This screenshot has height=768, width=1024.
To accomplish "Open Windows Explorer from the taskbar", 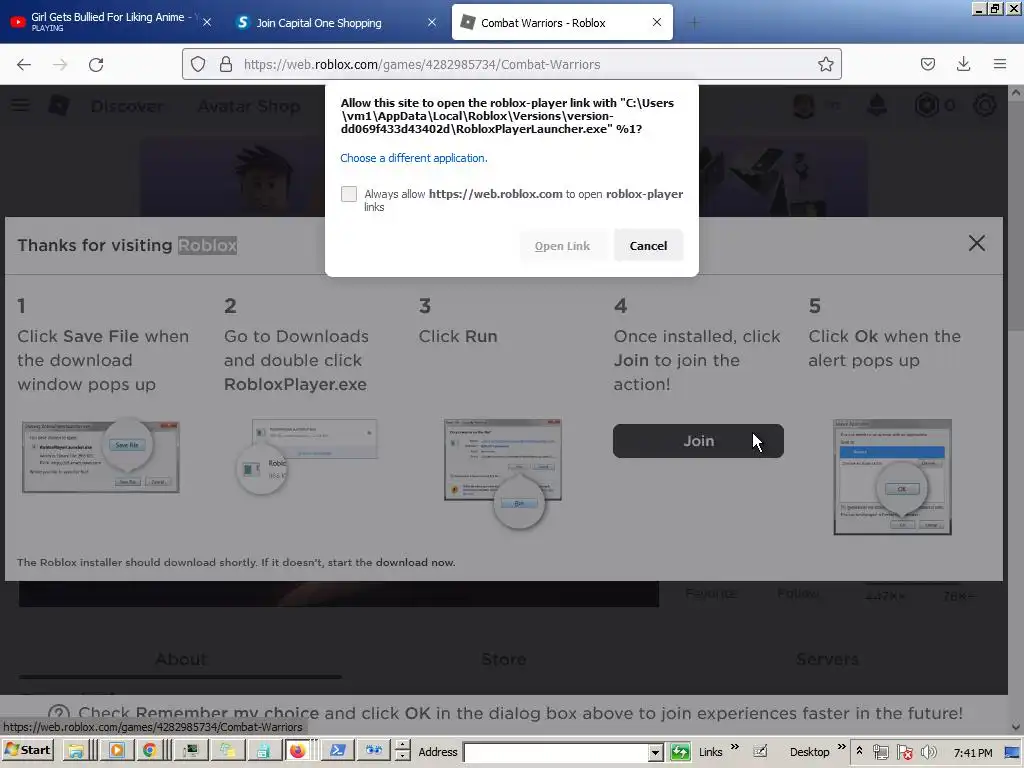I will [x=75, y=751].
